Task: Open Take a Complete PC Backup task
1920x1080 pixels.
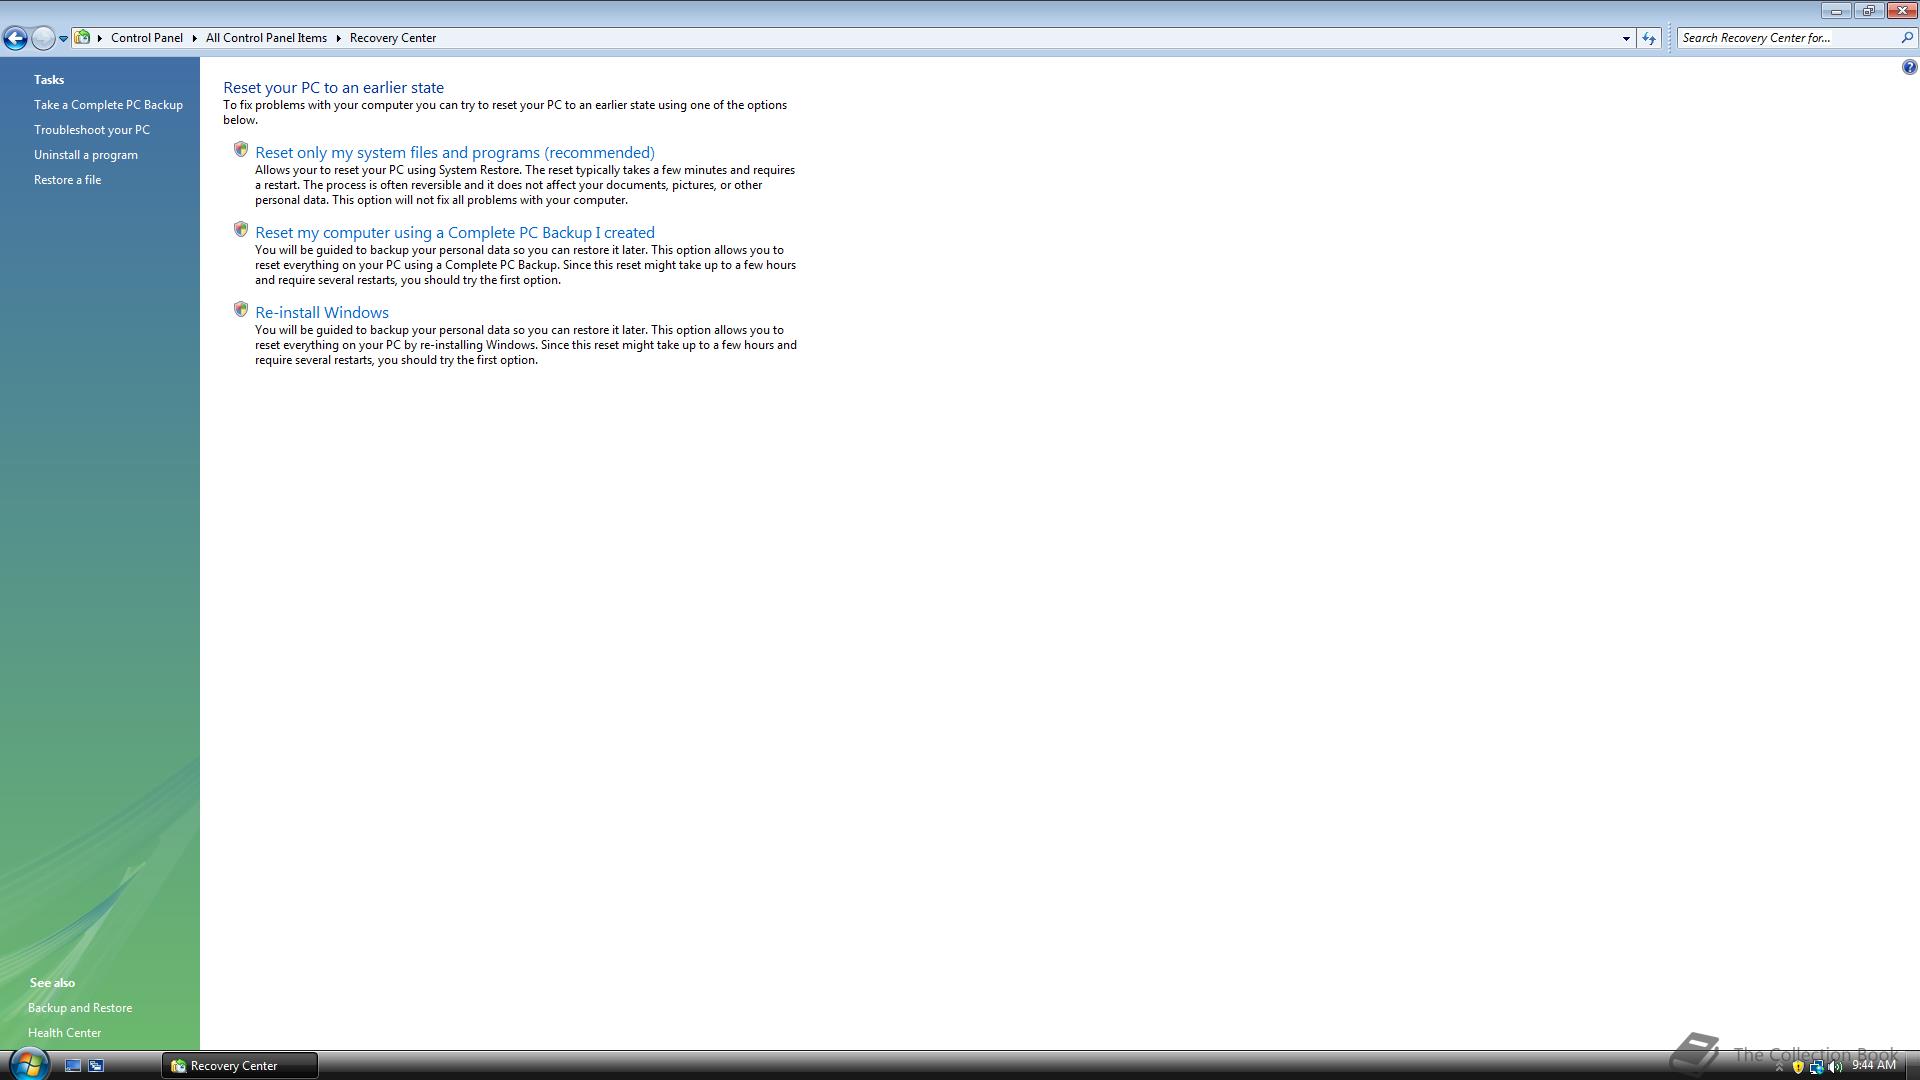Action: pos(108,105)
